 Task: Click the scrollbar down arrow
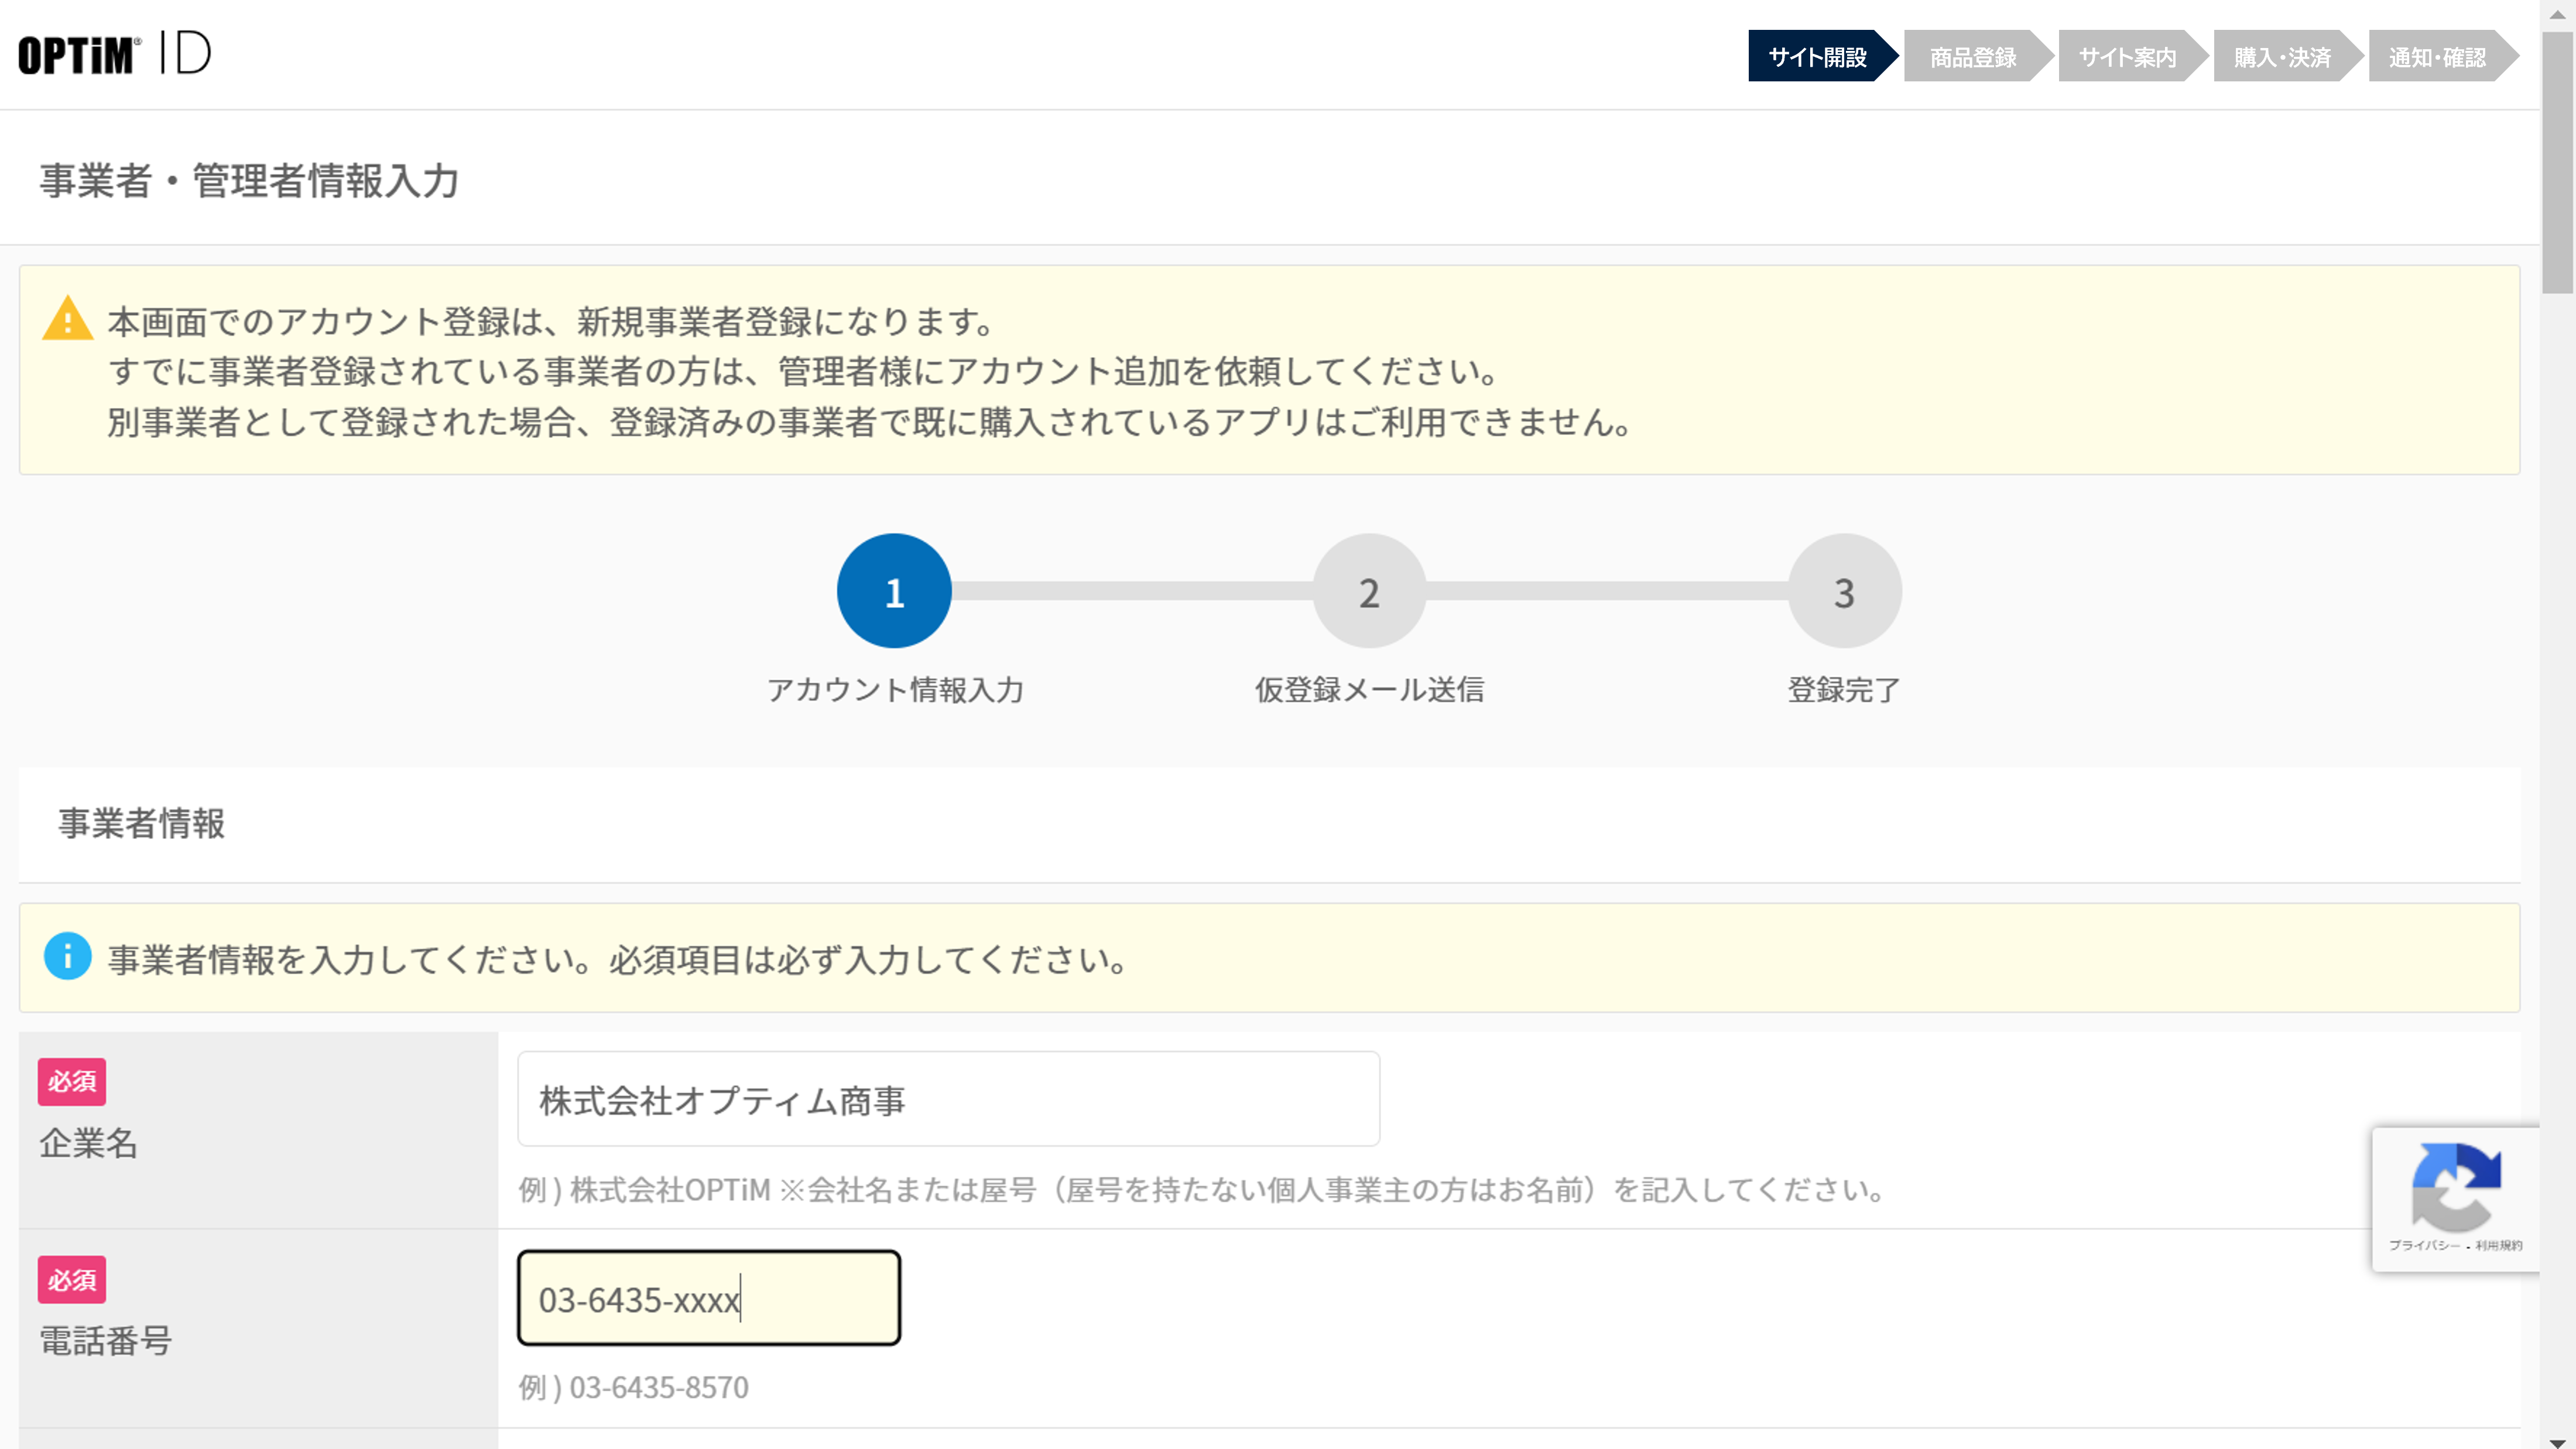pos(2557,1441)
